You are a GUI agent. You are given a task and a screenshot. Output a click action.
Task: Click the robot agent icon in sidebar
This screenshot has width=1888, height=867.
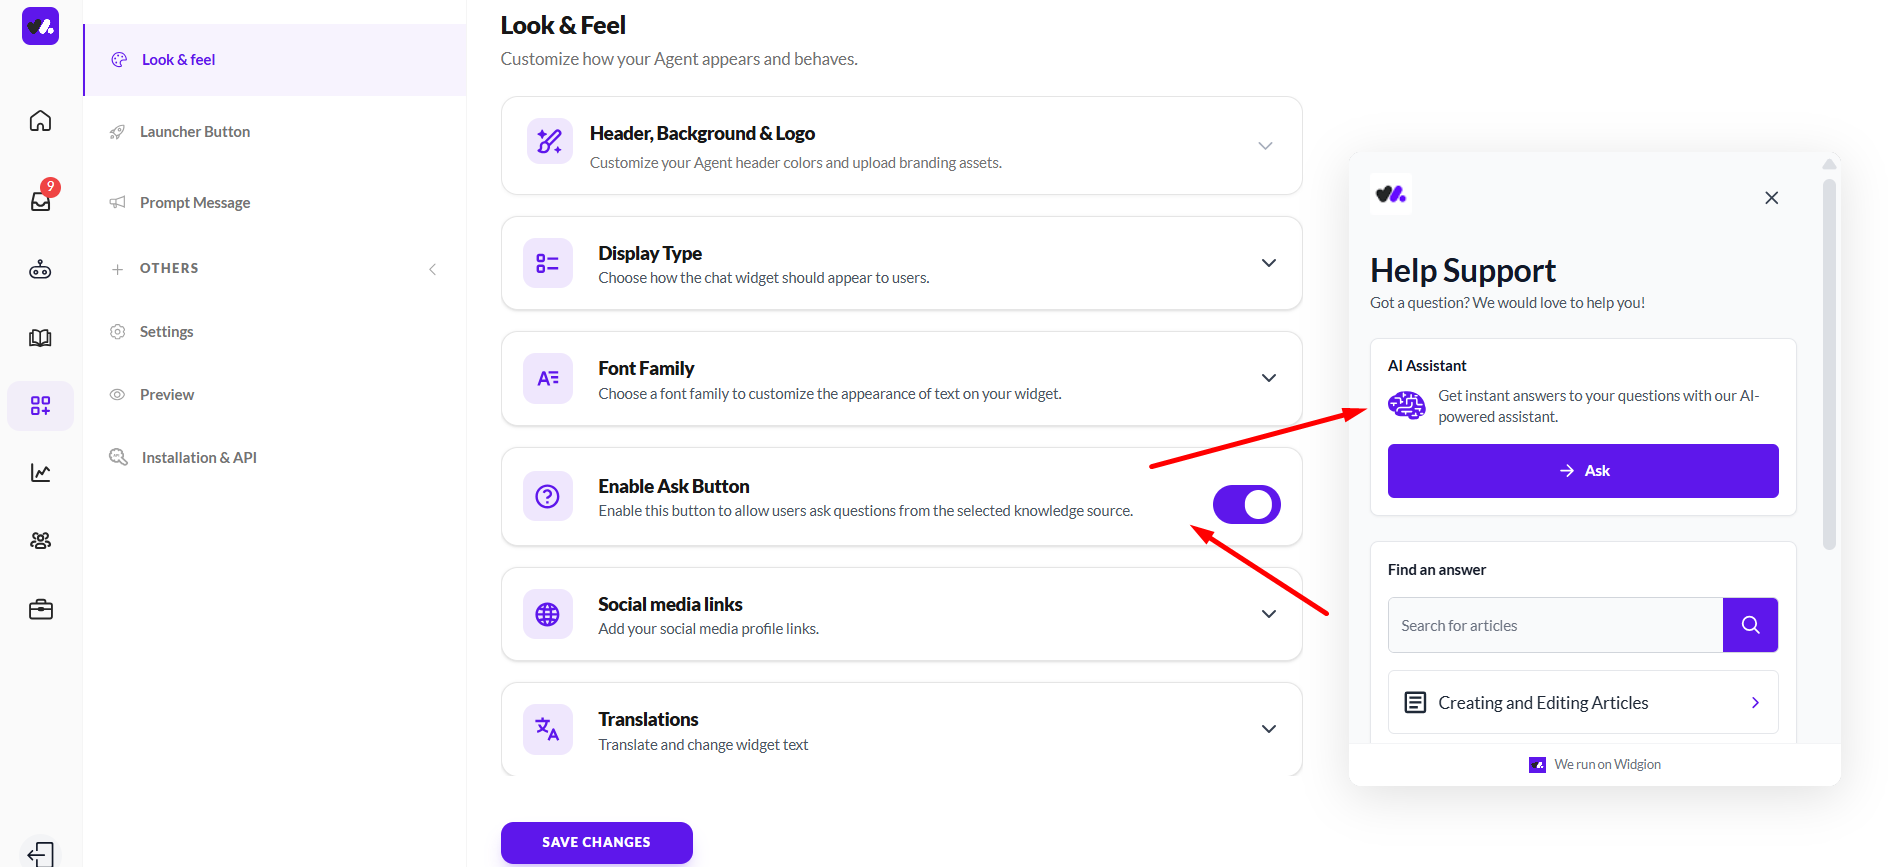[x=40, y=270]
